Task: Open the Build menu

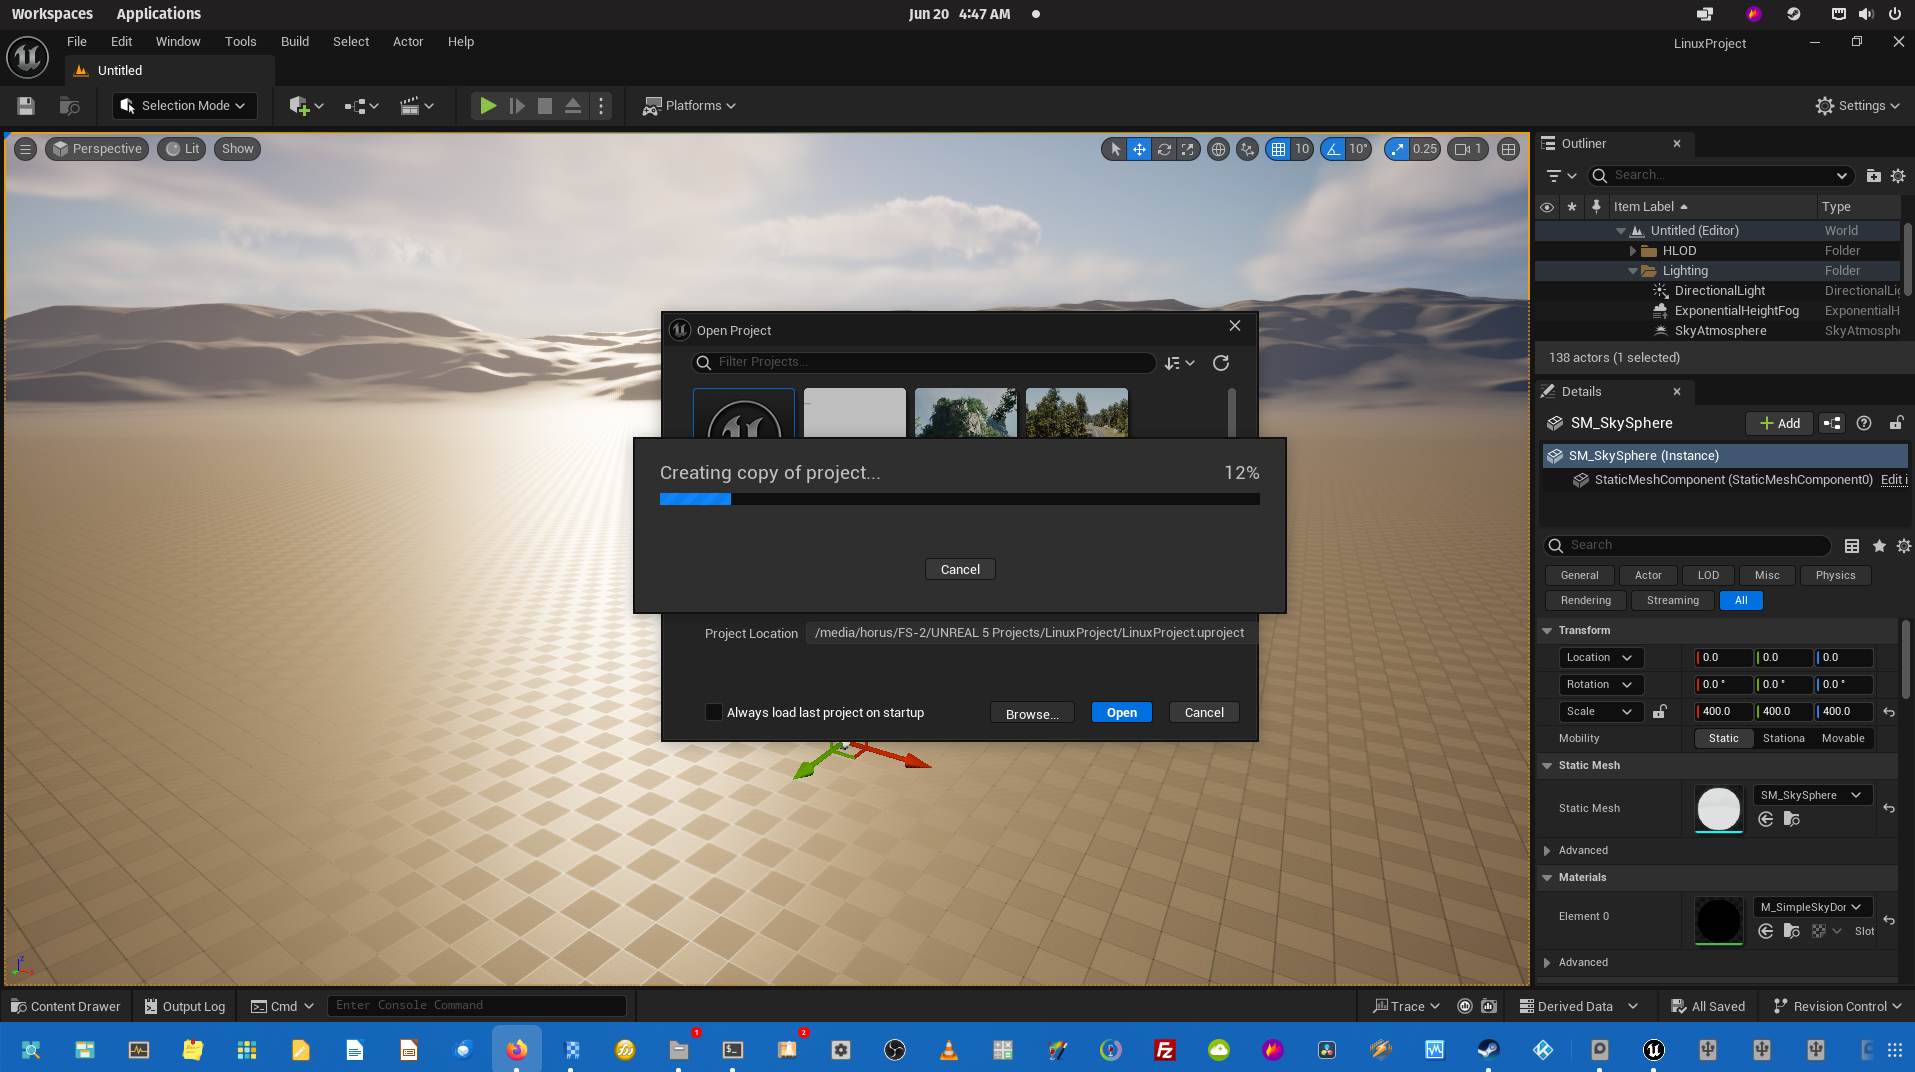Action: tap(295, 42)
